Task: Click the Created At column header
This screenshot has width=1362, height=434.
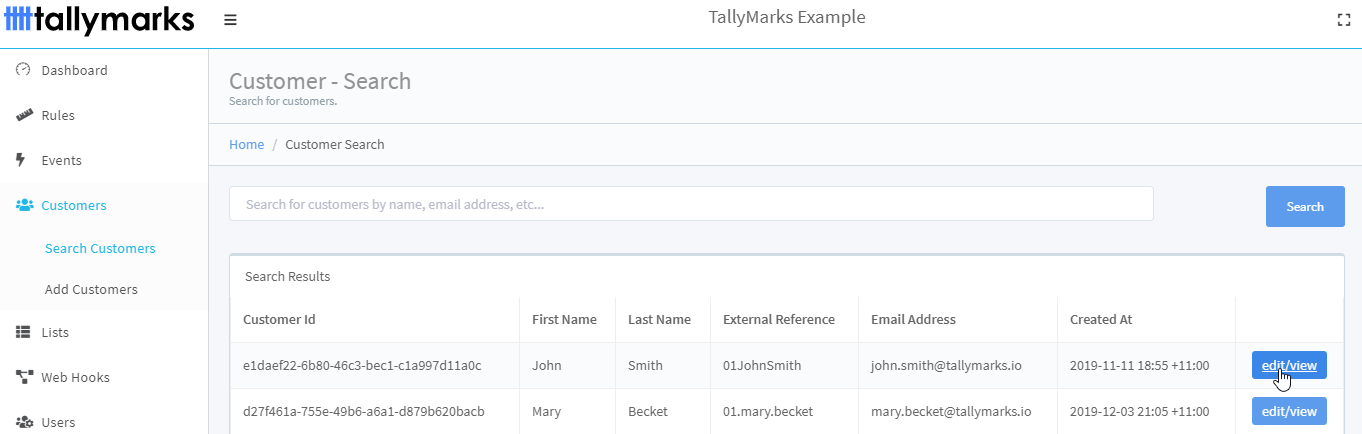Action: point(1101,319)
